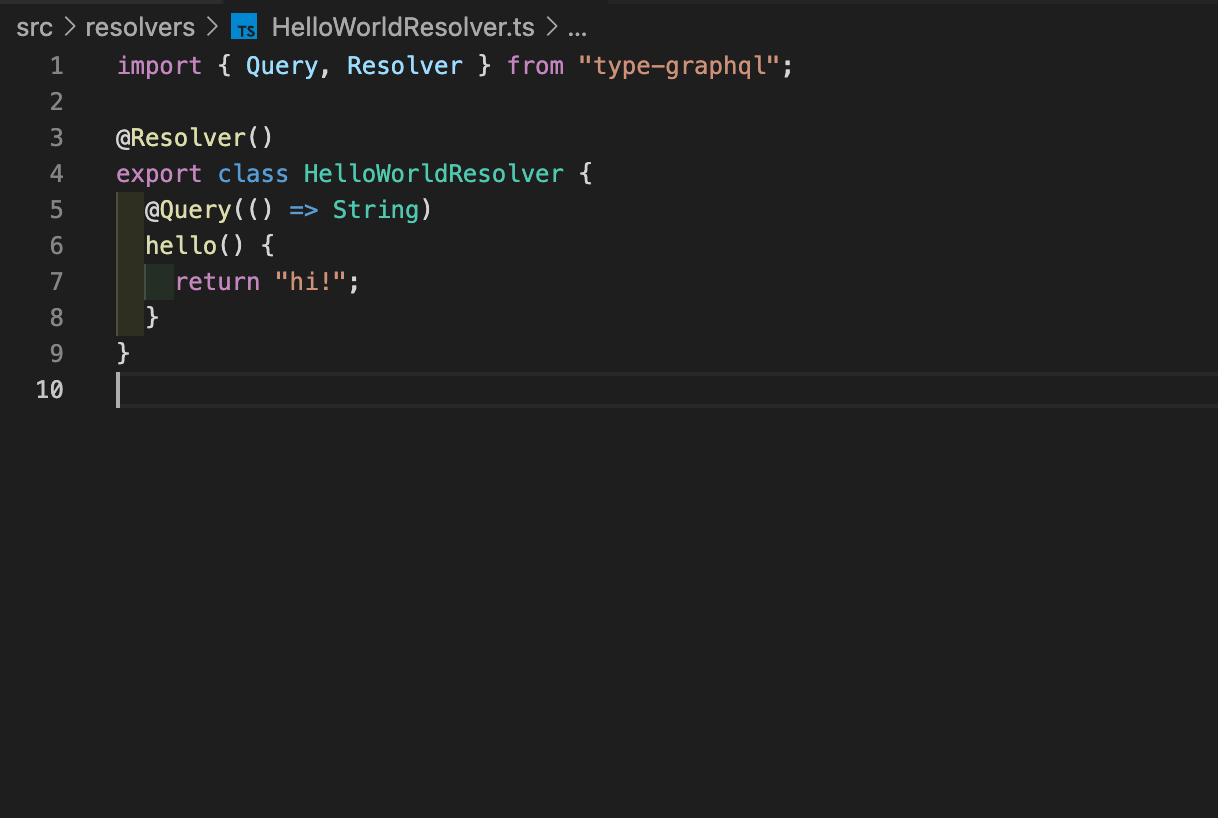Click the 'from' keyword on line 1
The image size is (1218, 818).
pyautogui.click(x=536, y=66)
